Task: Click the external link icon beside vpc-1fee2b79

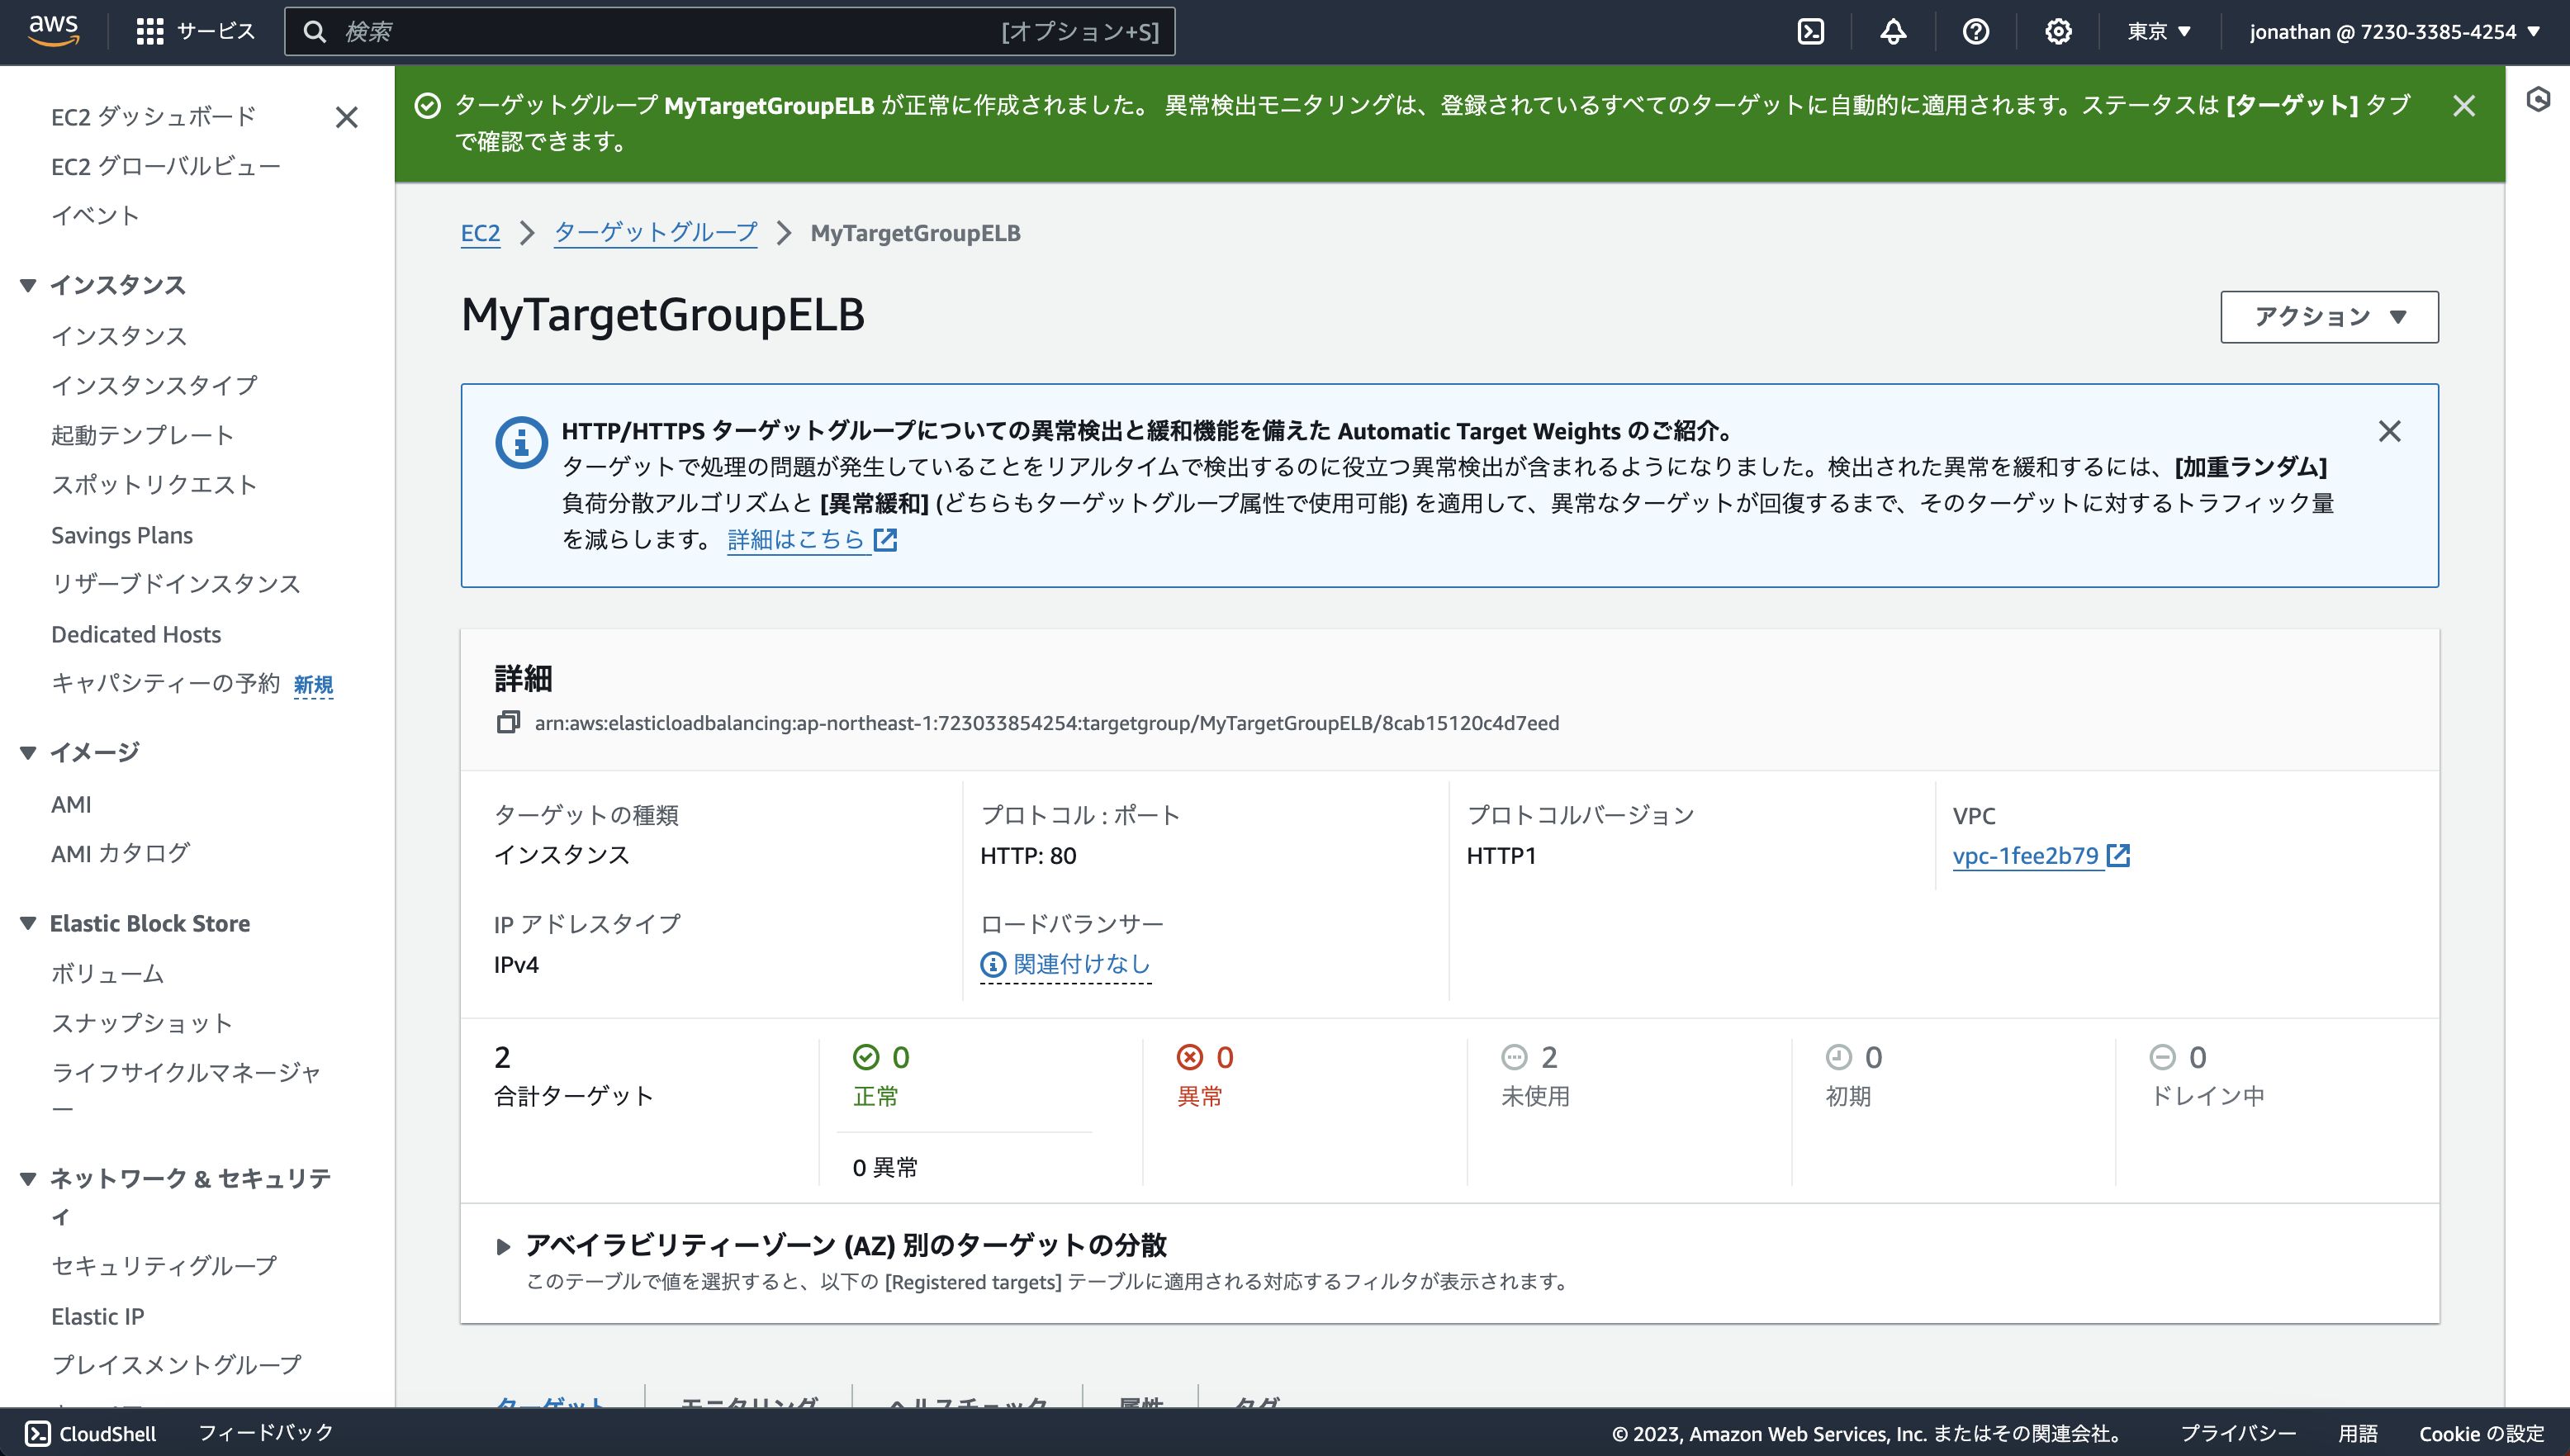Action: coord(2120,855)
